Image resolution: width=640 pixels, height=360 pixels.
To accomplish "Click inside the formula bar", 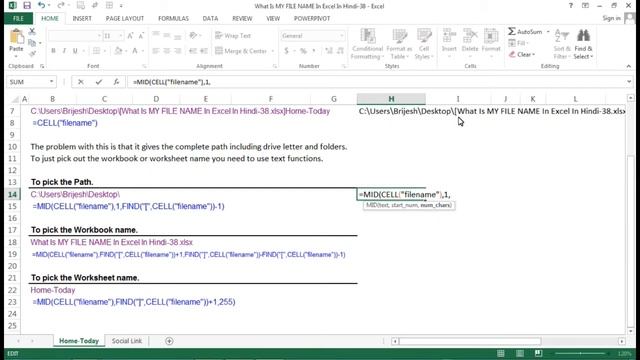I will coord(376,82).
